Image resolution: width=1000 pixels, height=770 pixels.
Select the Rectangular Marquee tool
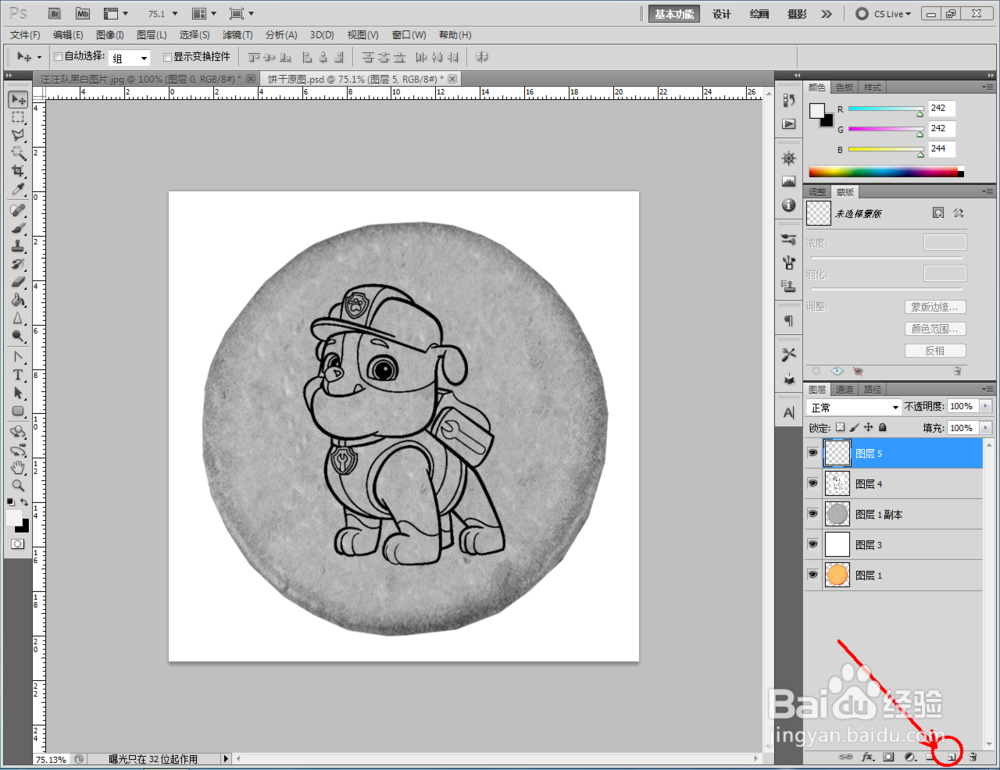click(18, 118)
